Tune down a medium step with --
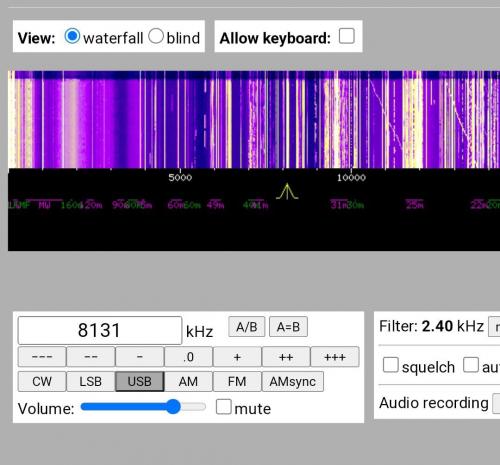Image resolution: width=500 pixels, height=465 pixels. point(91,357)
